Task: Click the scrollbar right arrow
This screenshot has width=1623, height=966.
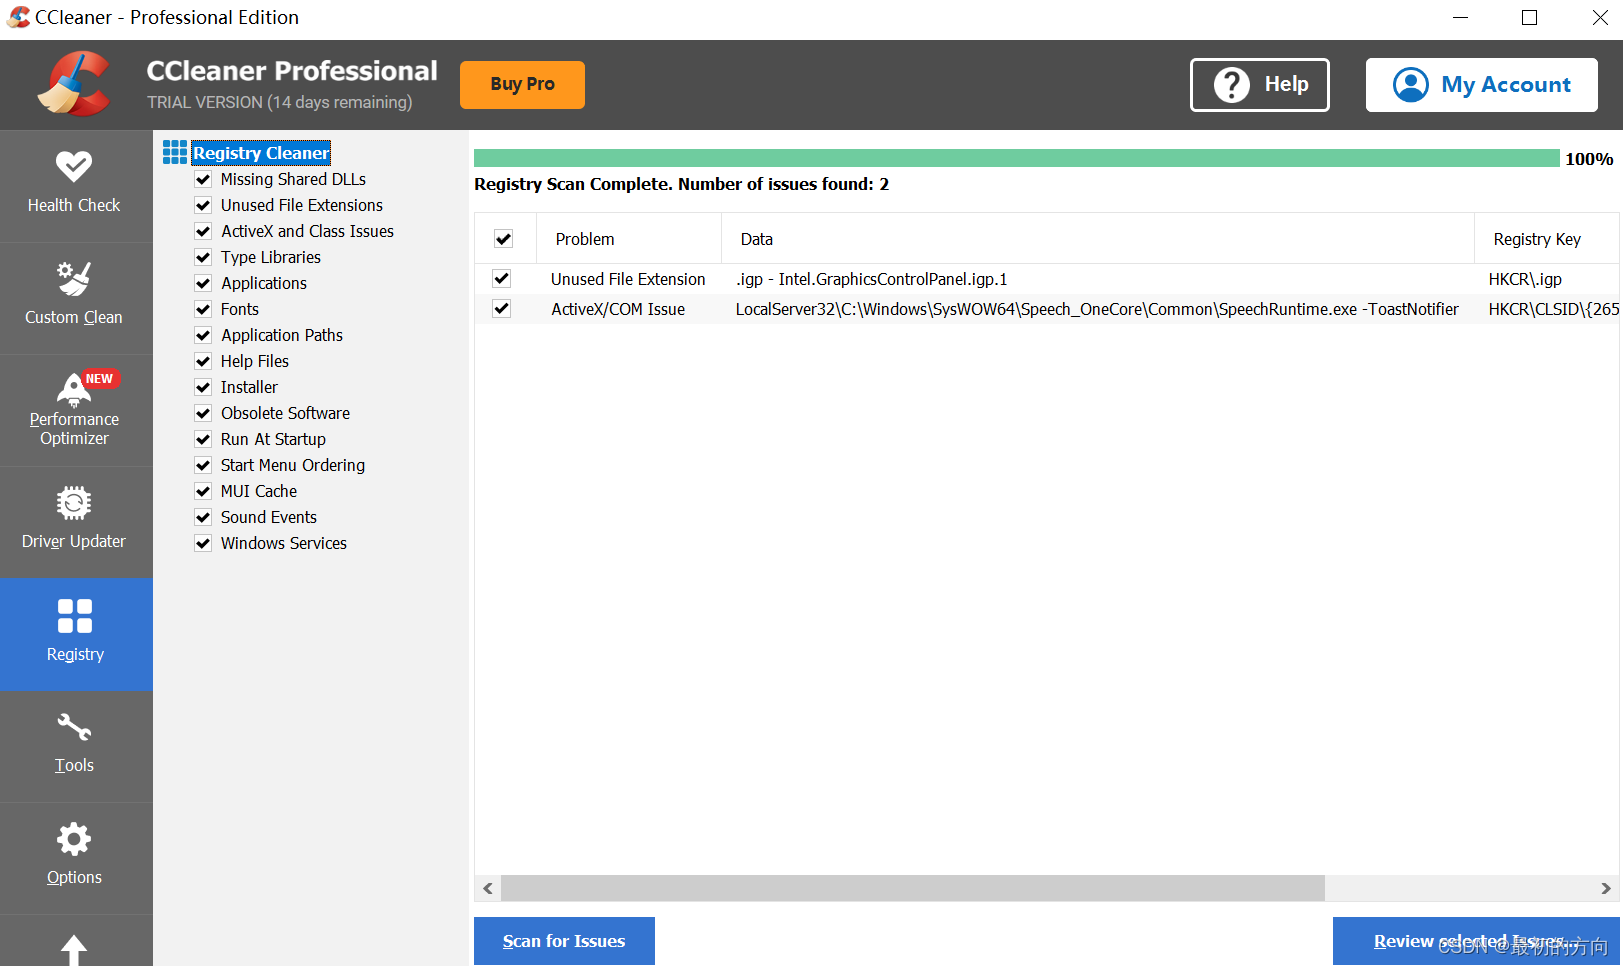Action: pyautogui.click(x=1606, y=888)
